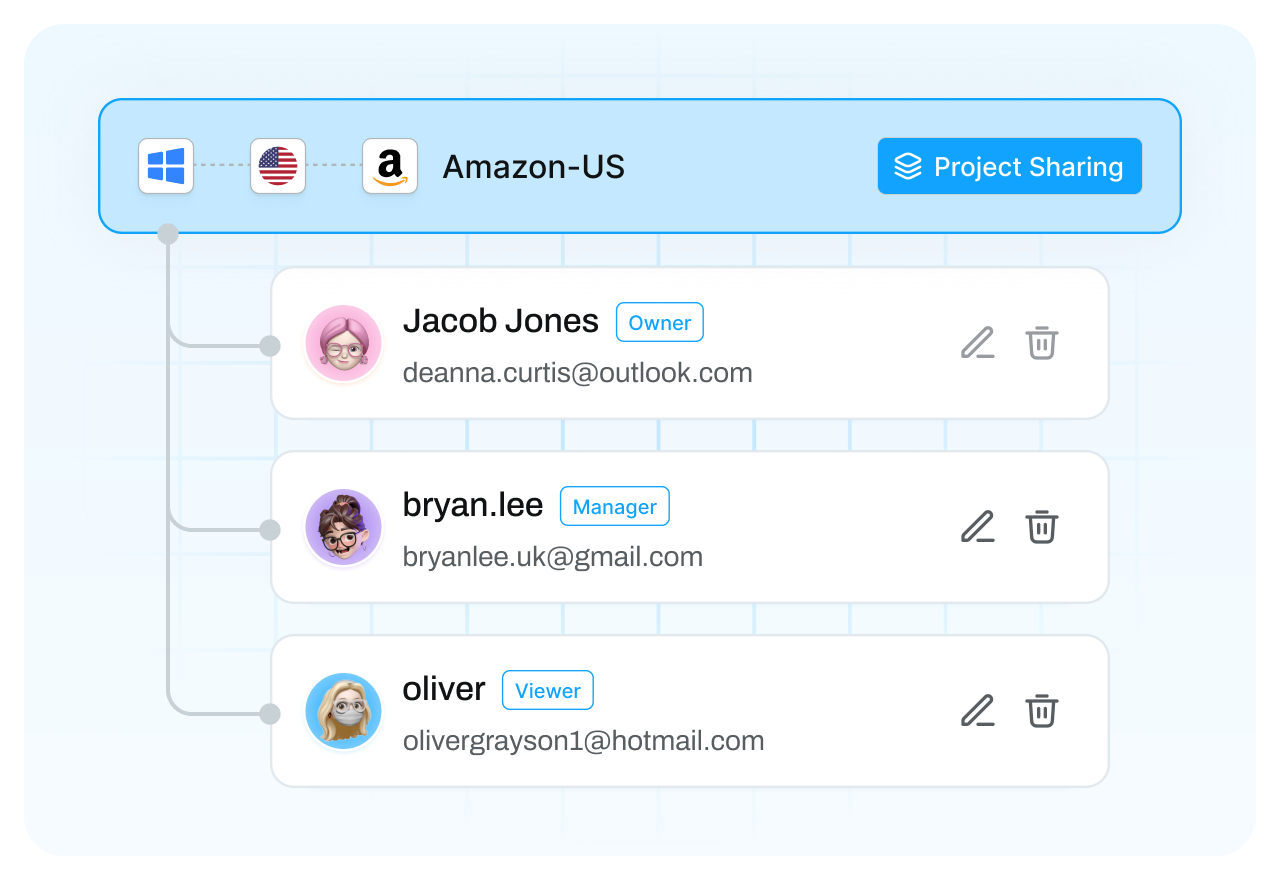Delete Jacob Jones from the project
Image resolution: width=1280 pixels, height=880 pixels.
tap(1042, 343)
